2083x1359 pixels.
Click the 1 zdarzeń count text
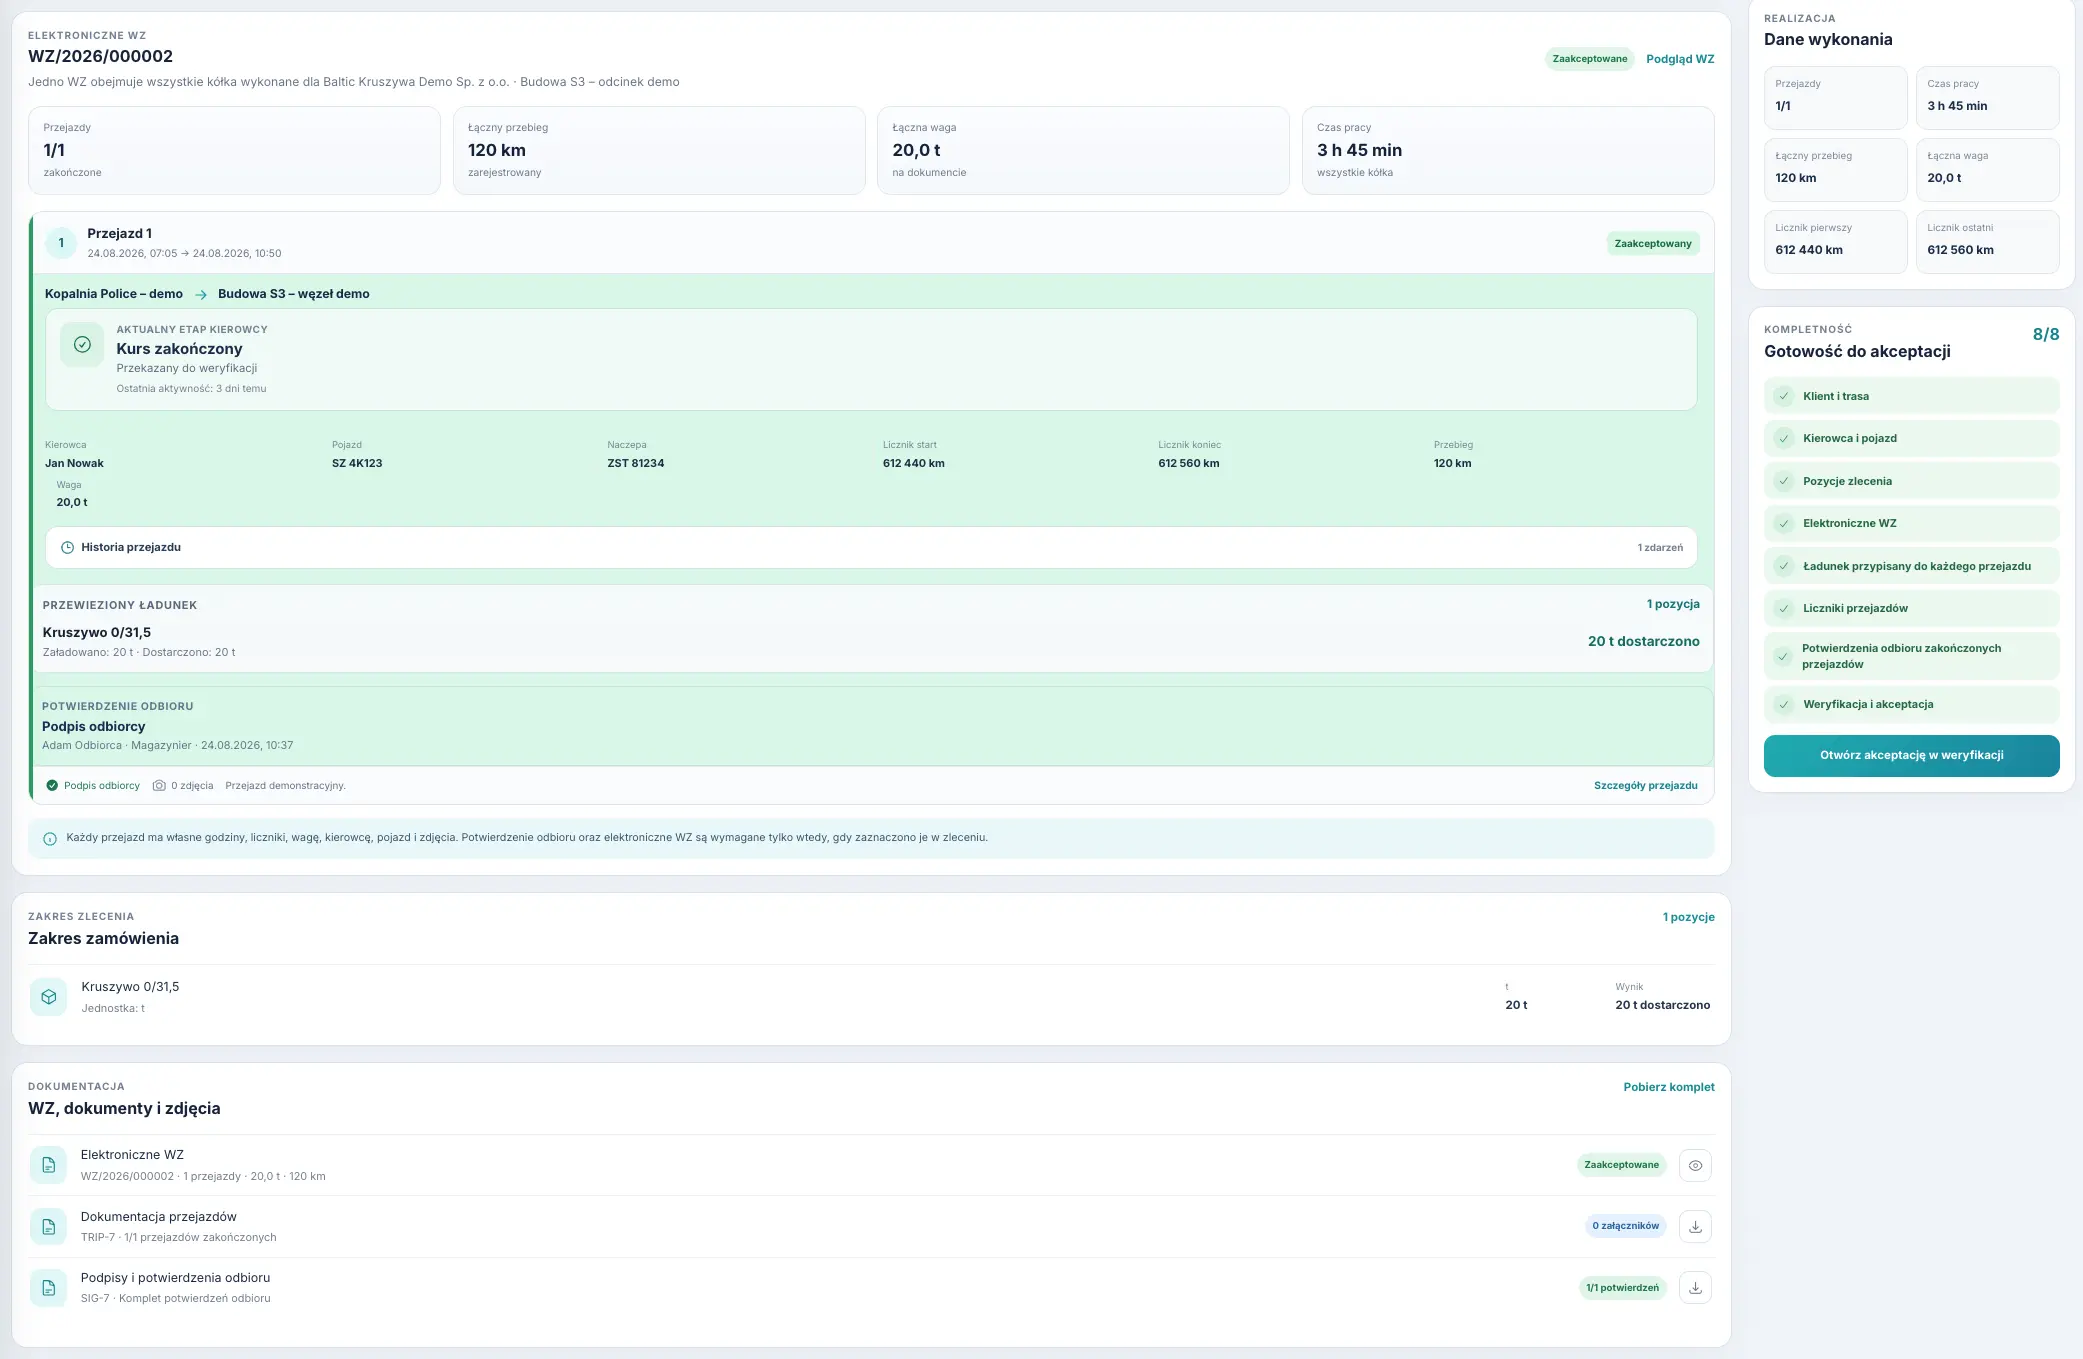[x=1660, y=548]
